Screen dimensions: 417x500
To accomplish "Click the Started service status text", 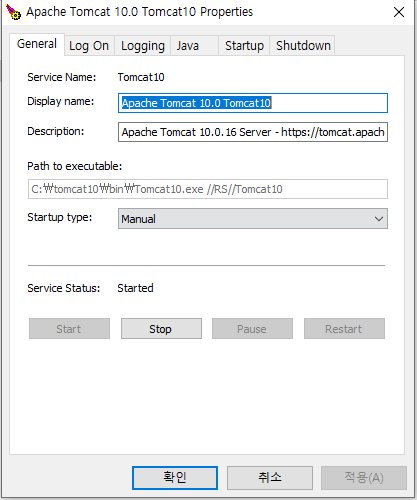I will (x=135, y=288).
